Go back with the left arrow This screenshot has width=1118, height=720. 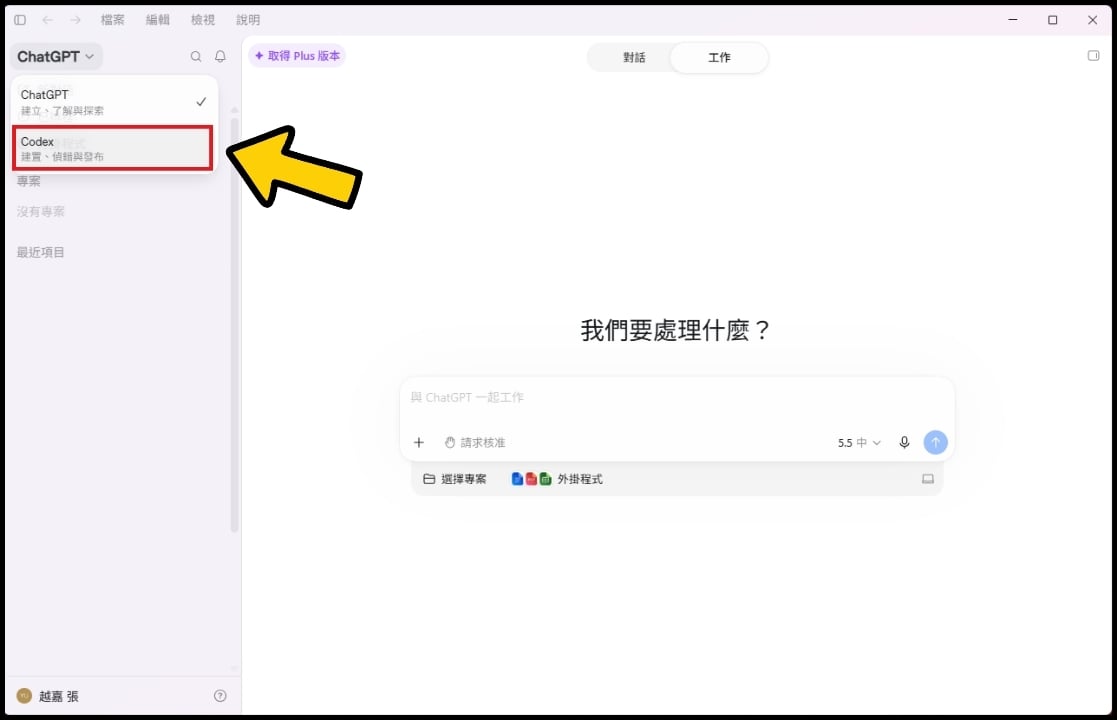[x=48, y=20]
